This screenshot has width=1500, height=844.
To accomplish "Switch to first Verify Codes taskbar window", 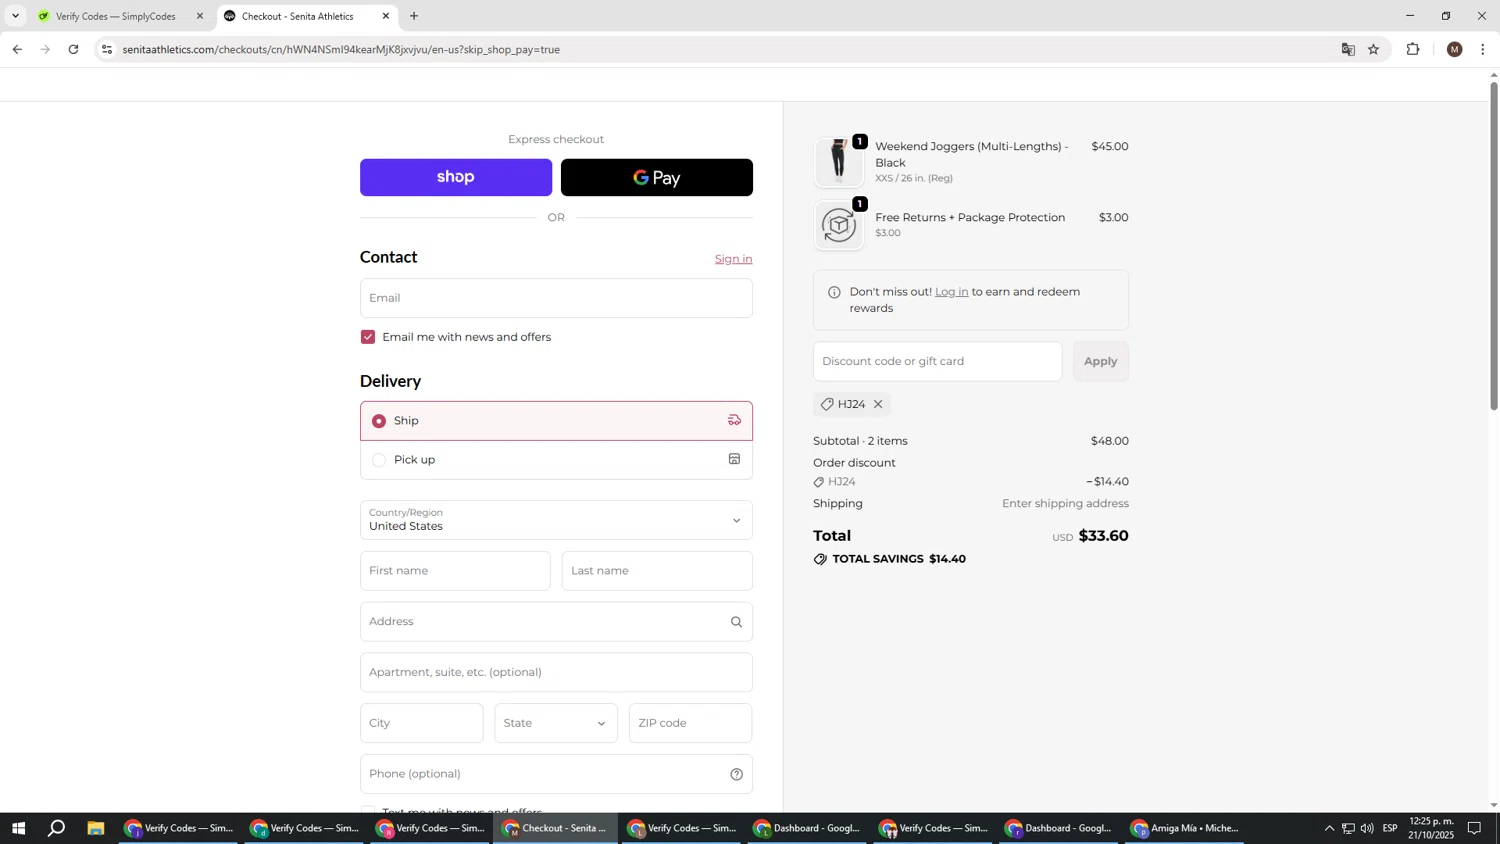I will [178, 828].
